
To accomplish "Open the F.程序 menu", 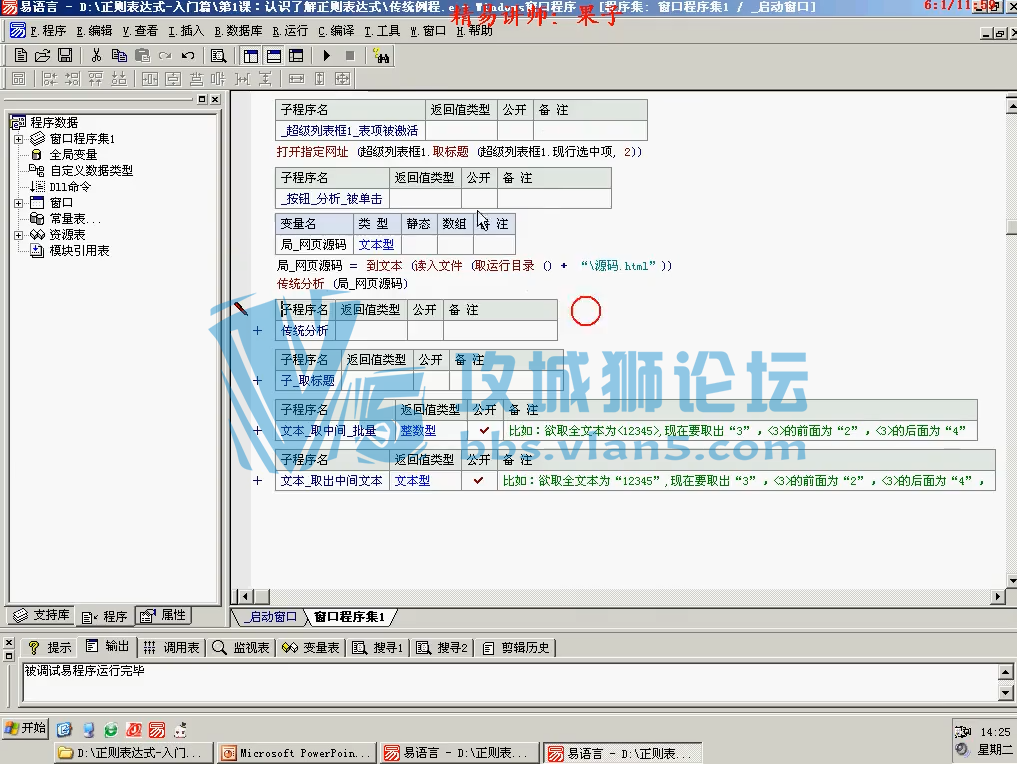I will (x=47, y=30).
